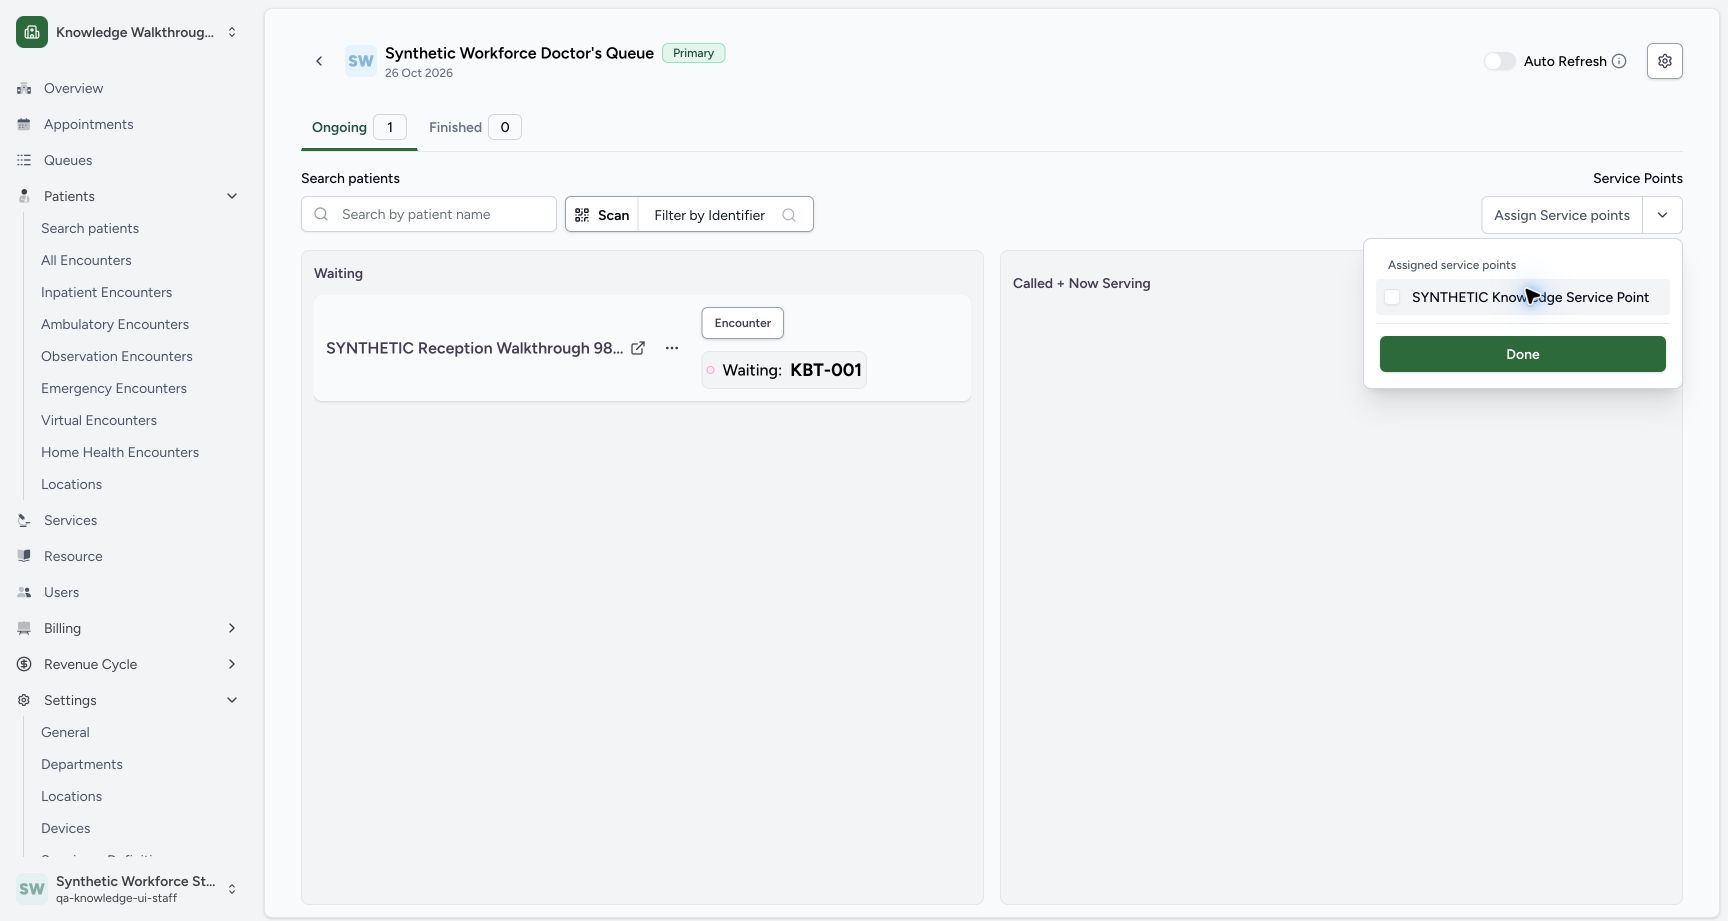Toggle the Auto Refresh switch
Screen dimensions: 1728x921
tap(1499, 61)
